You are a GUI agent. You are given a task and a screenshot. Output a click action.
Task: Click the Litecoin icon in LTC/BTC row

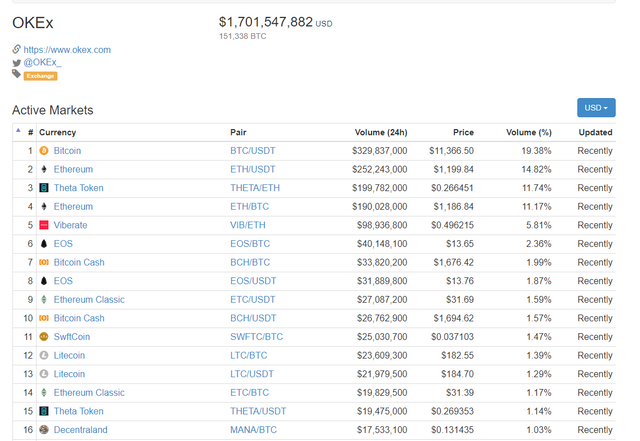point(44,355)
